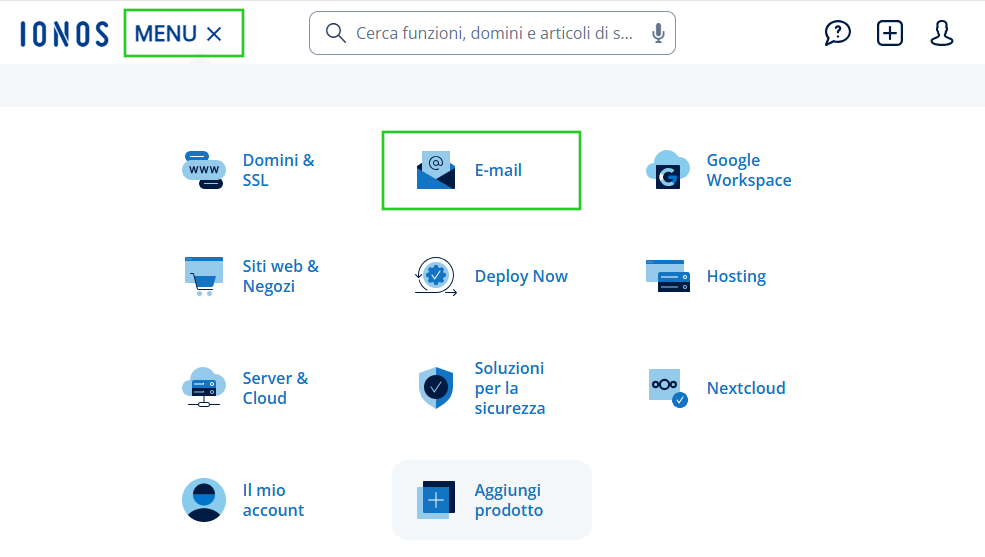Image resolution: width=985 pixels, height=557 pixels.
Task: Activate voice search microphone icon
Action: (658, 33)
